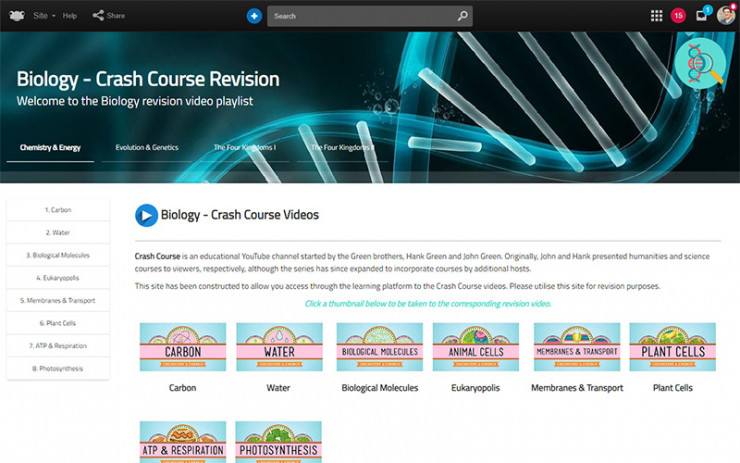Open the red 15 notifications badge

[x=678, y=16]
